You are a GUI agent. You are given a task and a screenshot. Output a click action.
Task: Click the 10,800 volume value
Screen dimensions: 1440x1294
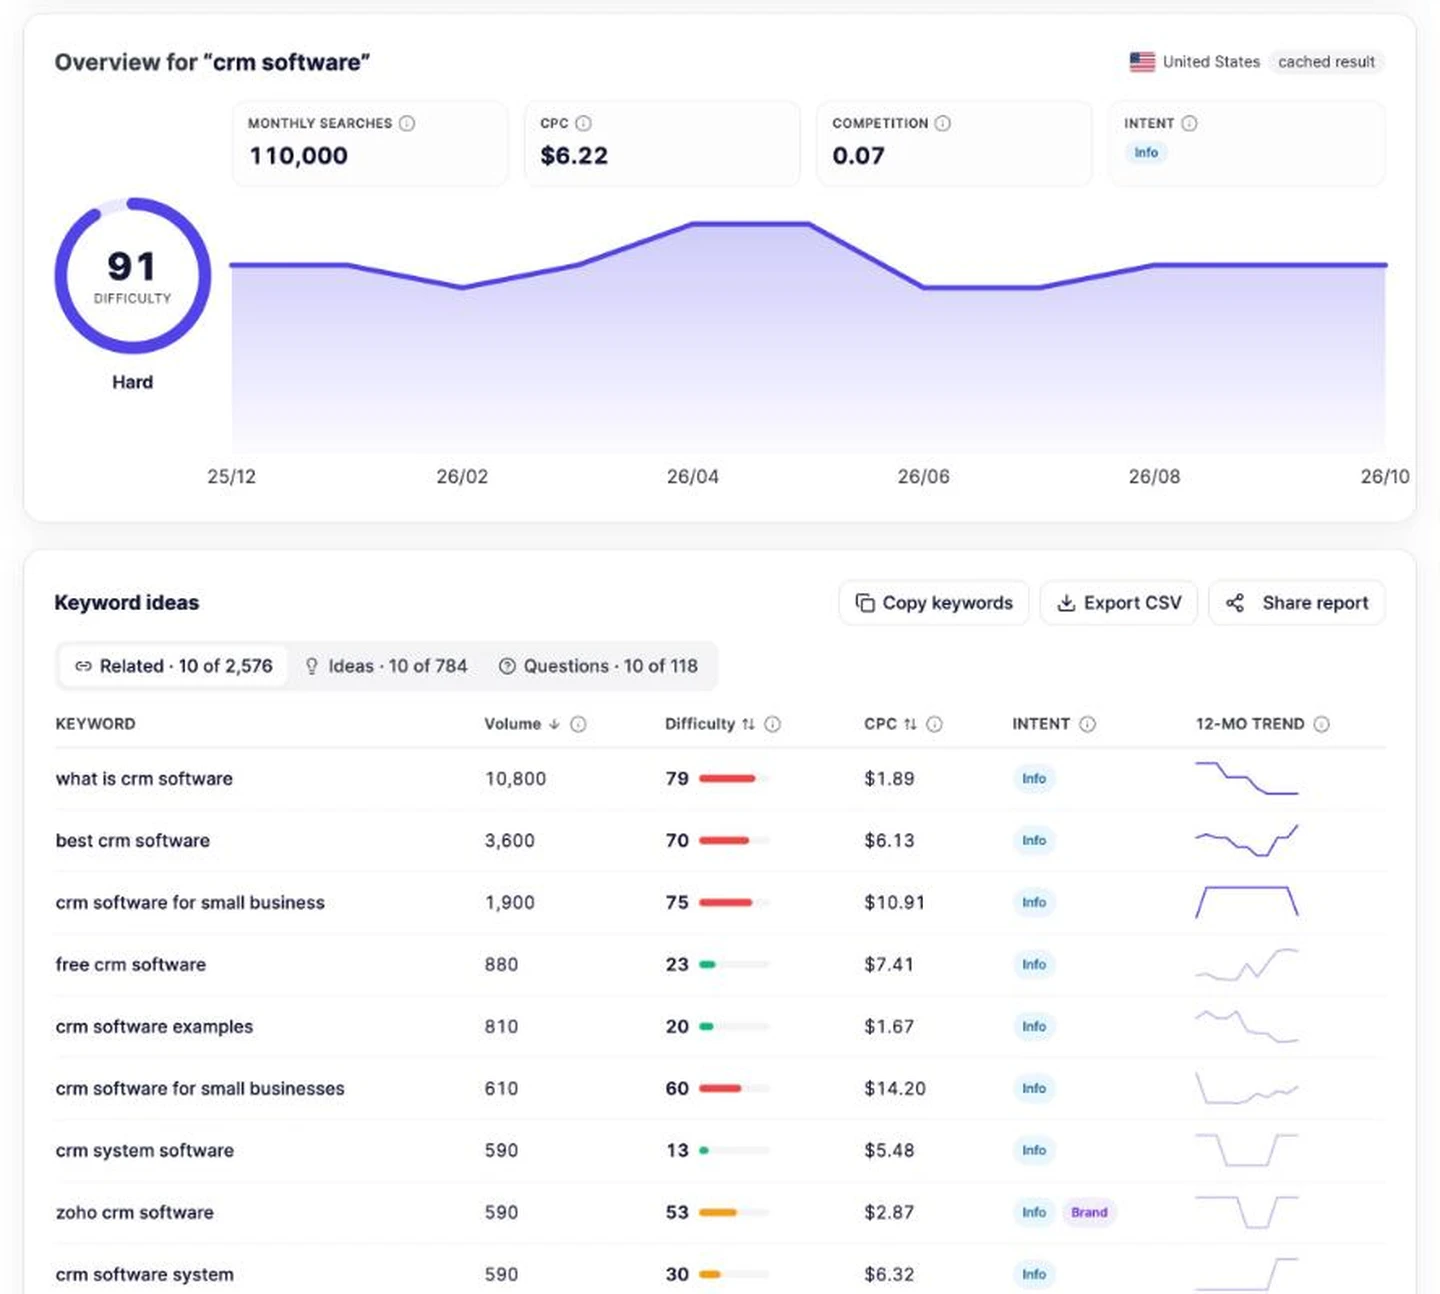516,779
